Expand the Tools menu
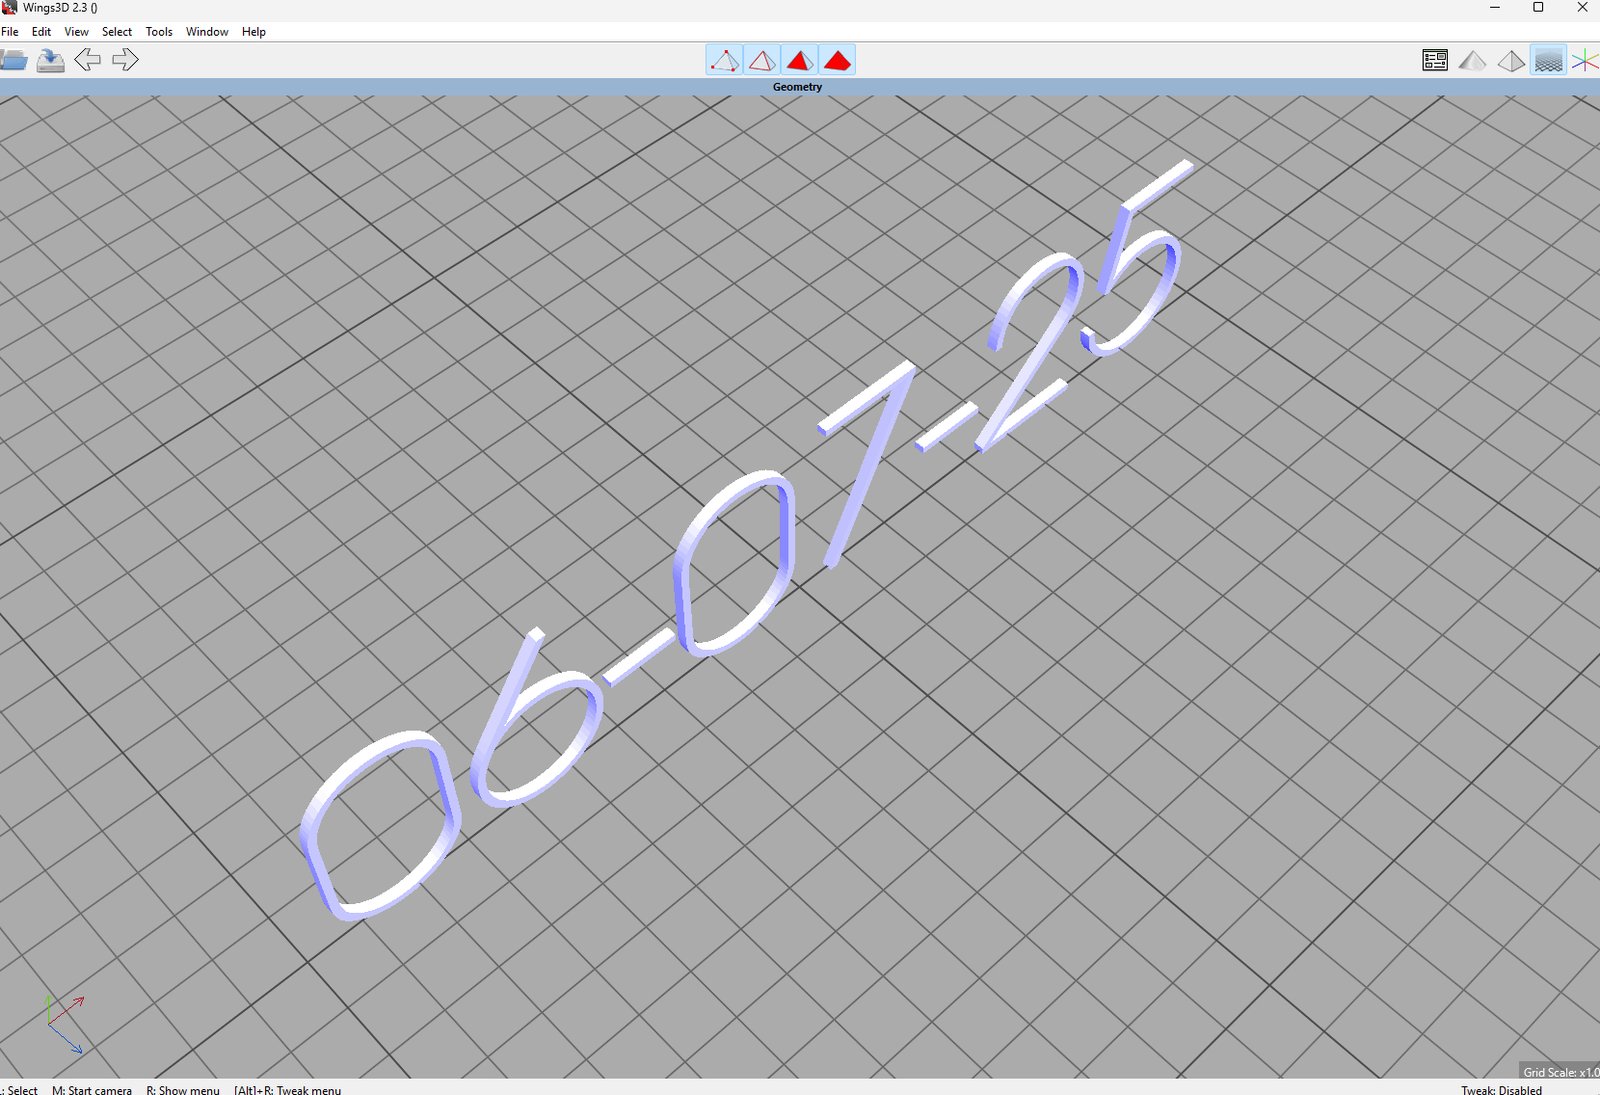 [159, 32]
